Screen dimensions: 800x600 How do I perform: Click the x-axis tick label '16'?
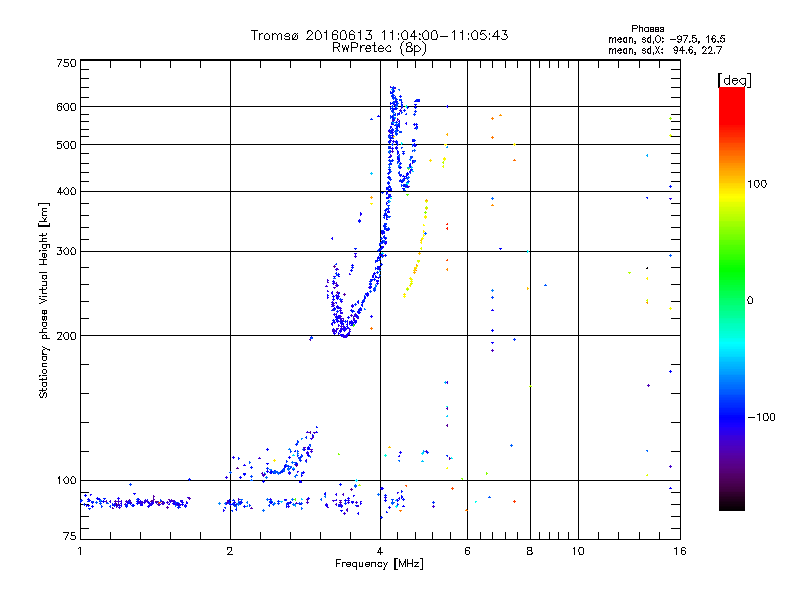(680, 551)
